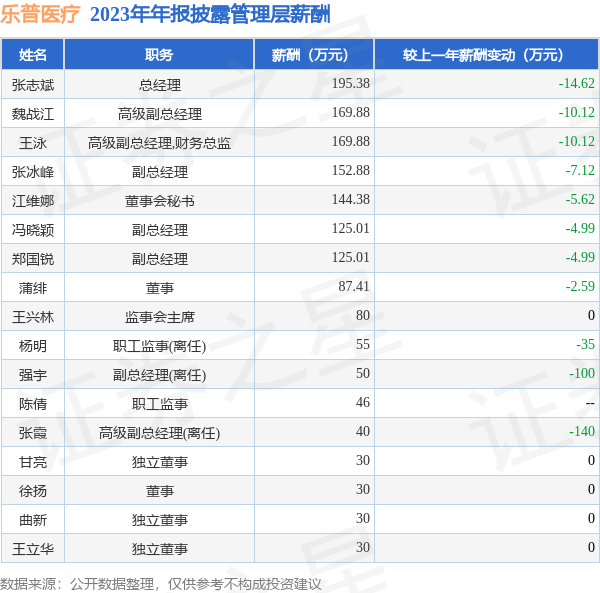Click the name cell 杨明
The width and height of the screenshot is (600, 593).
(x=33, y=346)
